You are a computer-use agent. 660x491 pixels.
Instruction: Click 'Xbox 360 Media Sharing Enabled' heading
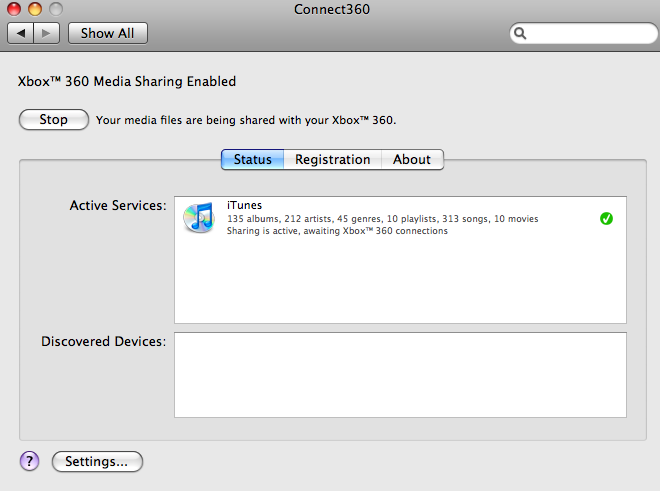tap(127, 81)
